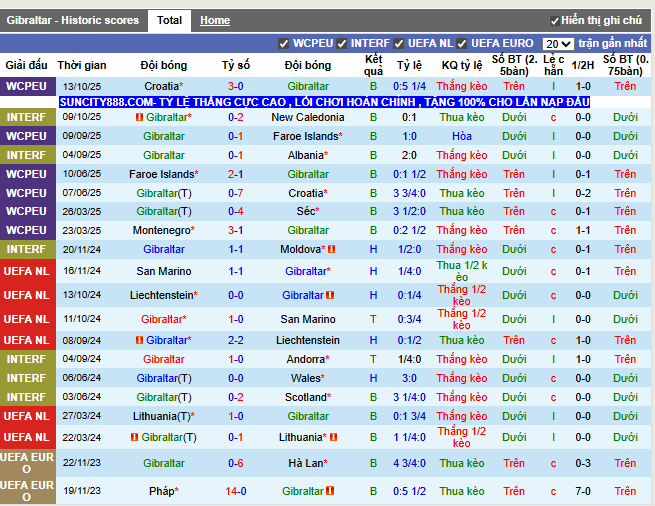
Task: Click the SUNCITY888.COM advertisement banner
Action: (x=325, y=102)
